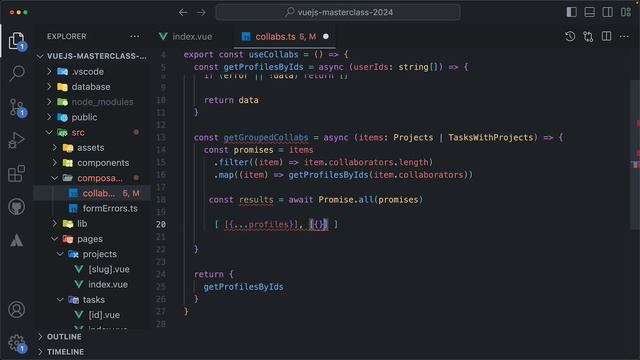Screen dimensions: 640x360
Task: Open the triangle-logo extension in activity bar
Action: 16,241
